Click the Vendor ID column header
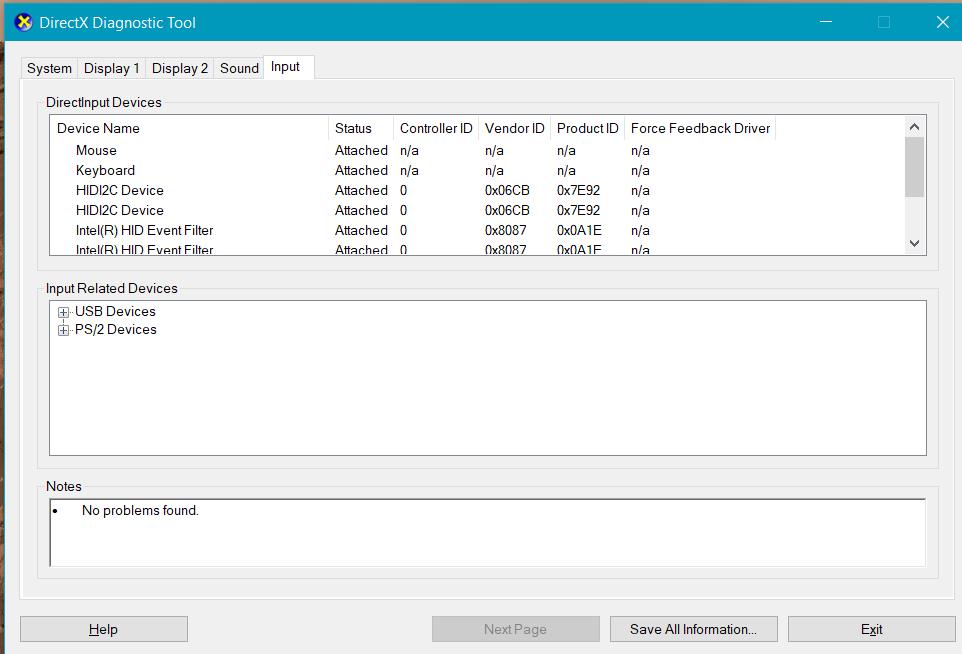 pyautogui.click(x=515, y=128)
